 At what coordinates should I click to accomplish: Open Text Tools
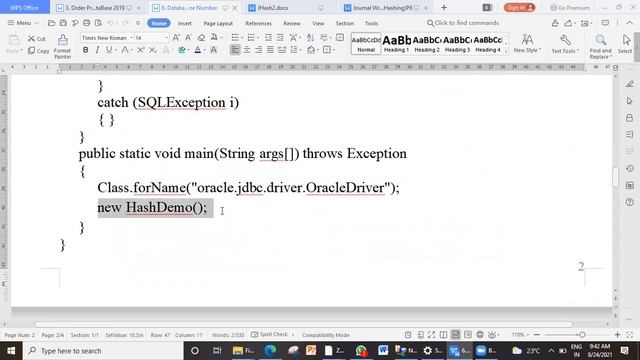(565, 44)
